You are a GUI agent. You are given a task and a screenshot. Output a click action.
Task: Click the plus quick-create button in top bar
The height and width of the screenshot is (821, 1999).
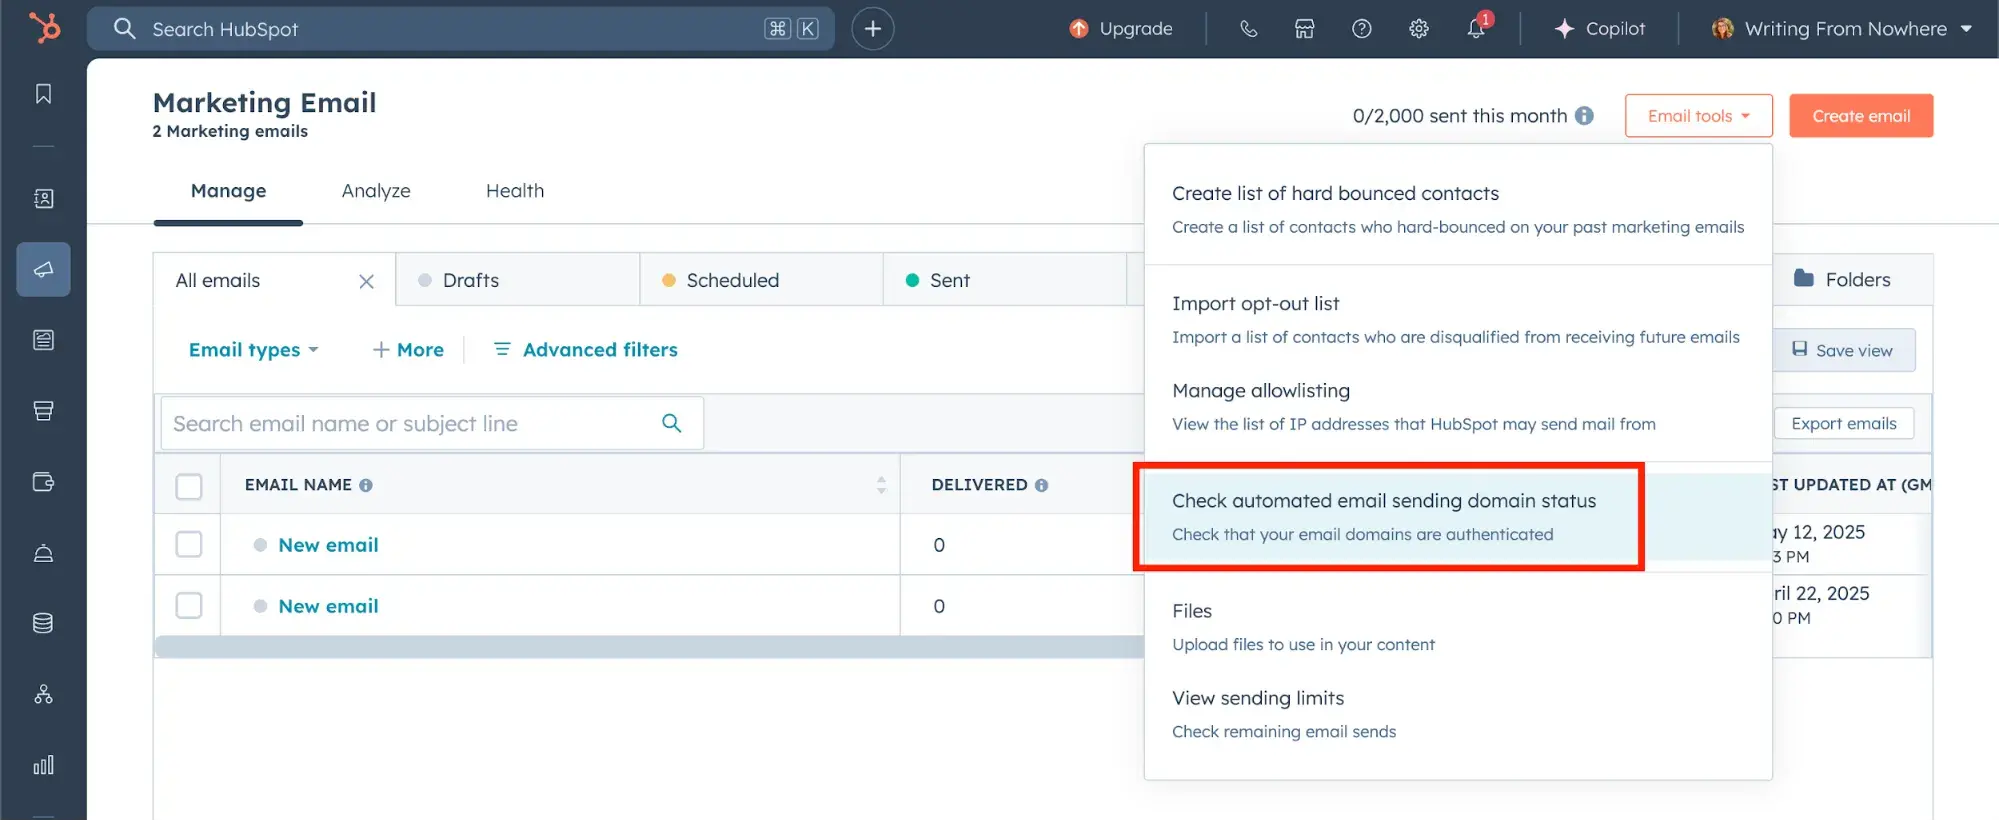coord(873,29)
